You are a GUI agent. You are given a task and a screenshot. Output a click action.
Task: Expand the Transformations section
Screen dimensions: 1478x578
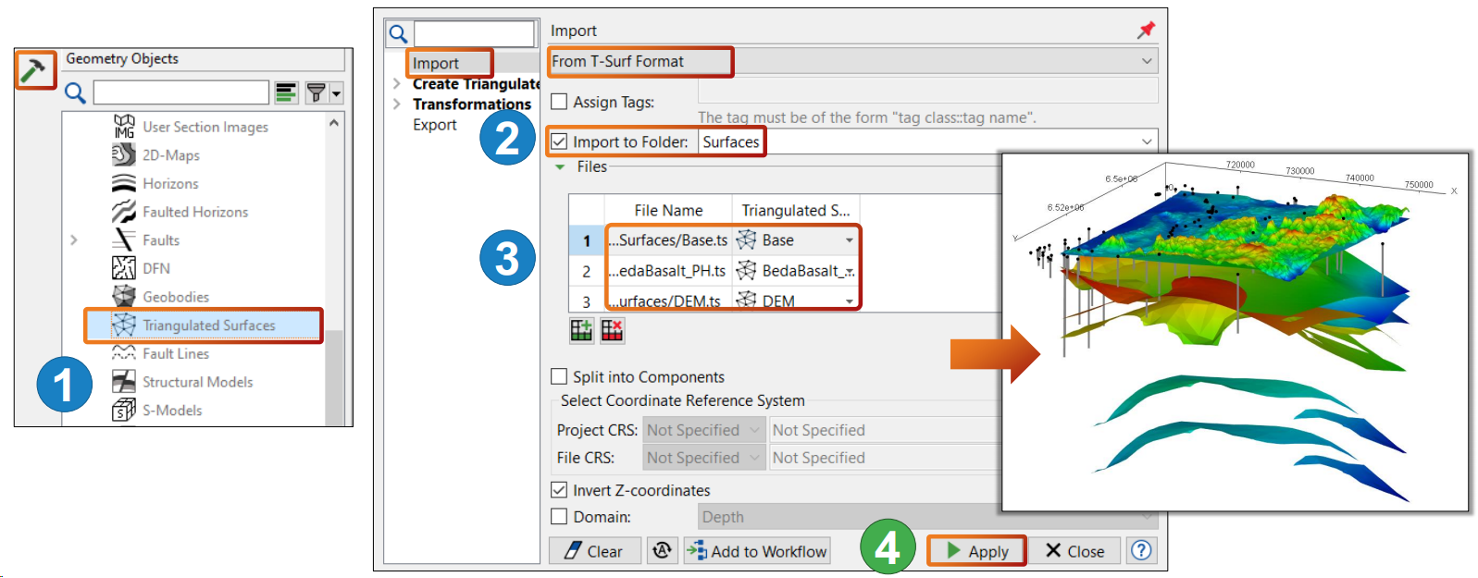point(397,104)
